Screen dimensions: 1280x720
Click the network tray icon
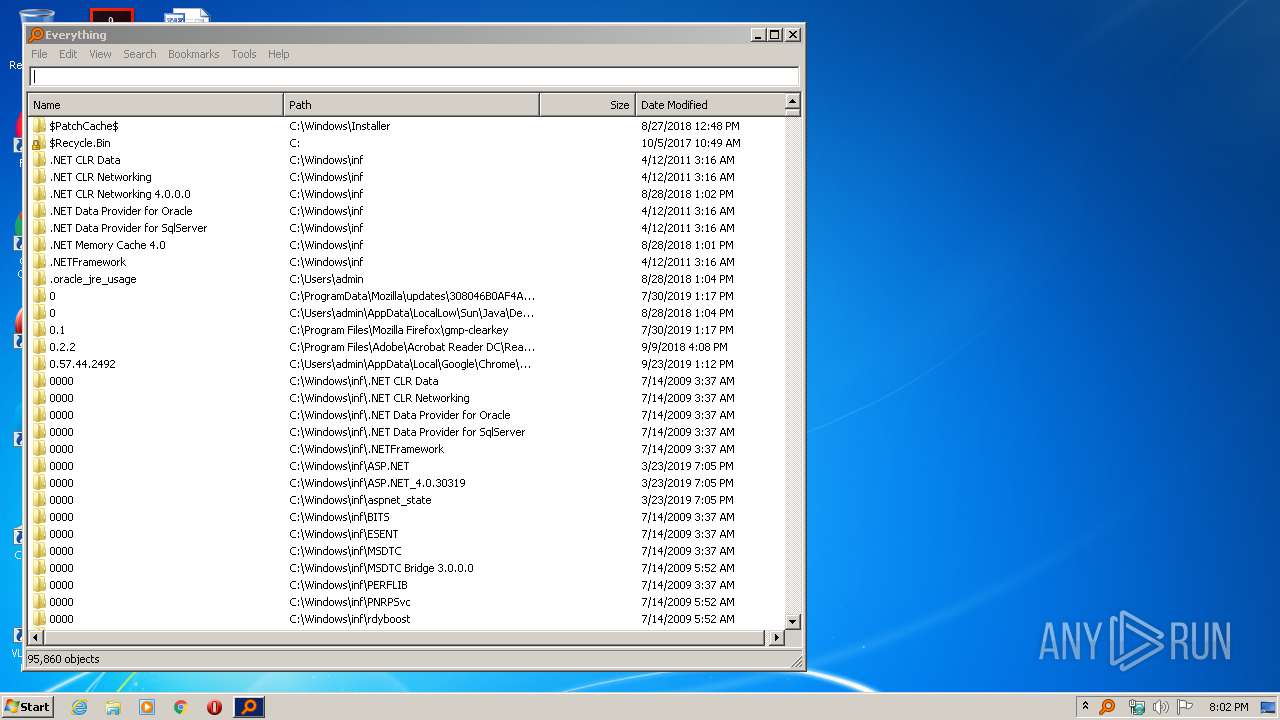(x=1137, y=707)
